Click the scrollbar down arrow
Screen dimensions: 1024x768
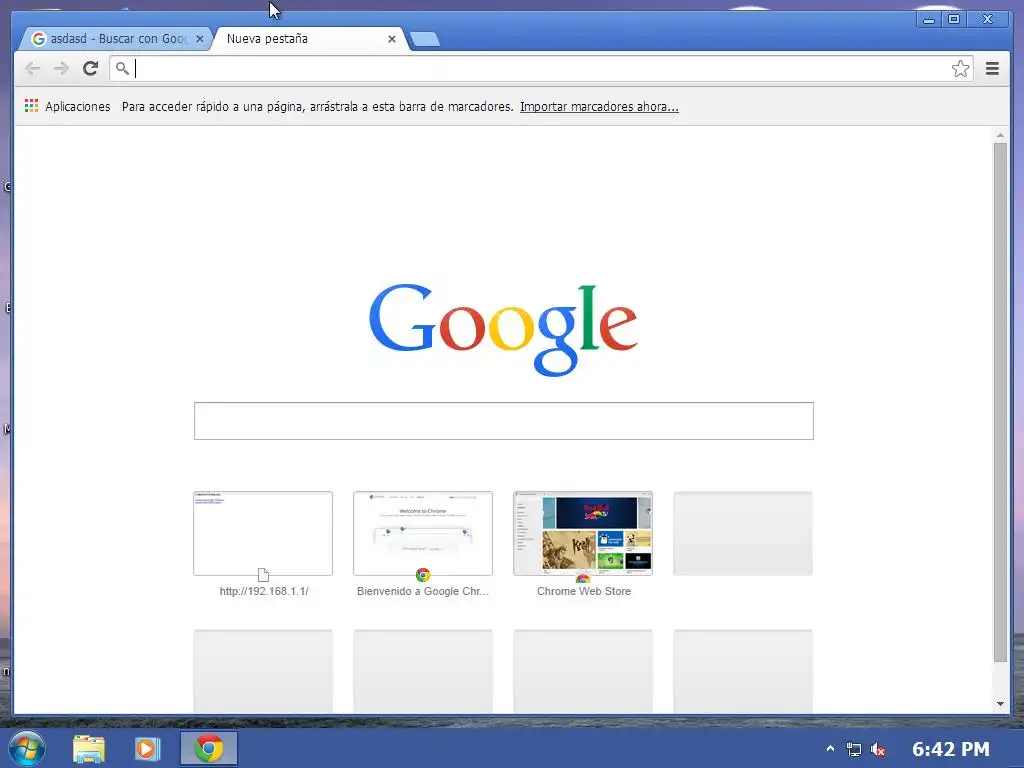pos(1000,704)
